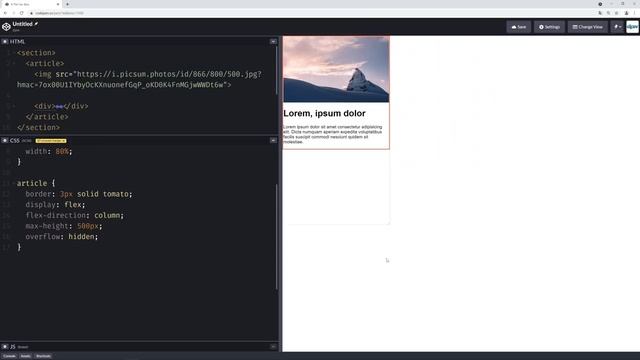Open the Console panel
The height and width of the screenshot is (360, 640).
click(x=9, y=356)
